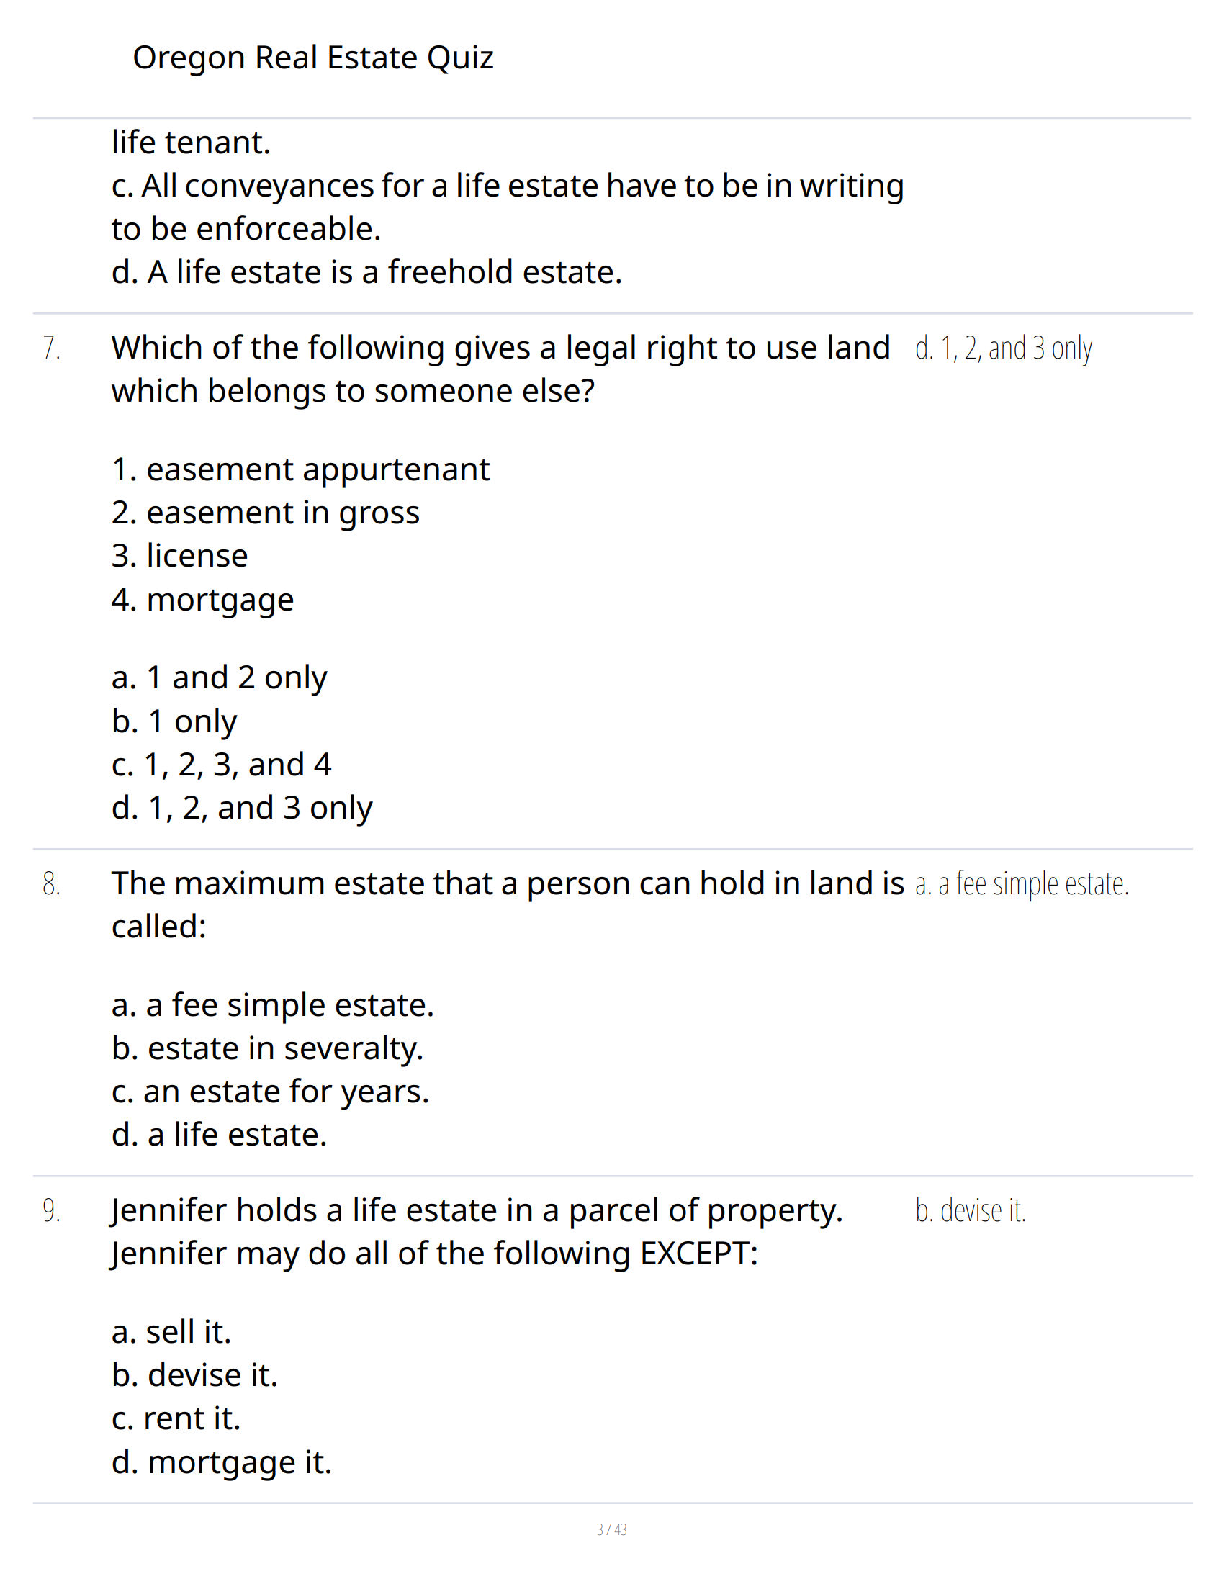Select option 'd. 1, 2, and 3 only' in list
1224x1584 pixels.
click(242, 808)
